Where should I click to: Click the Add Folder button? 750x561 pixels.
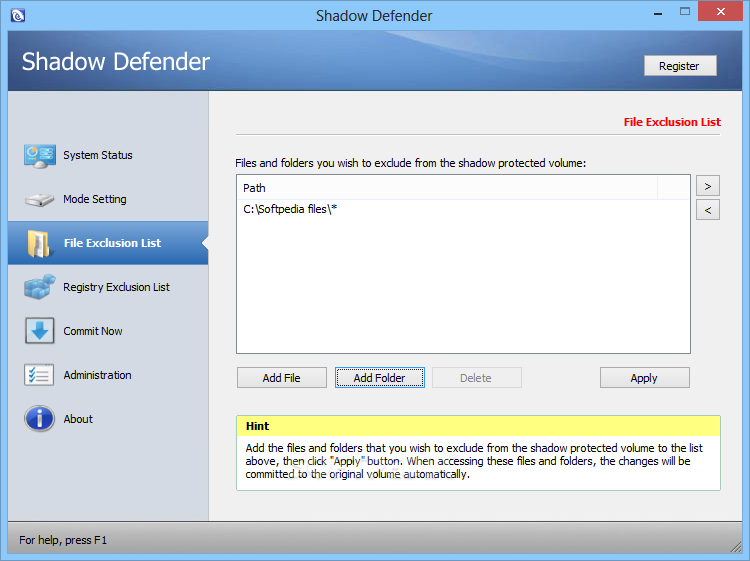(380, 378)
